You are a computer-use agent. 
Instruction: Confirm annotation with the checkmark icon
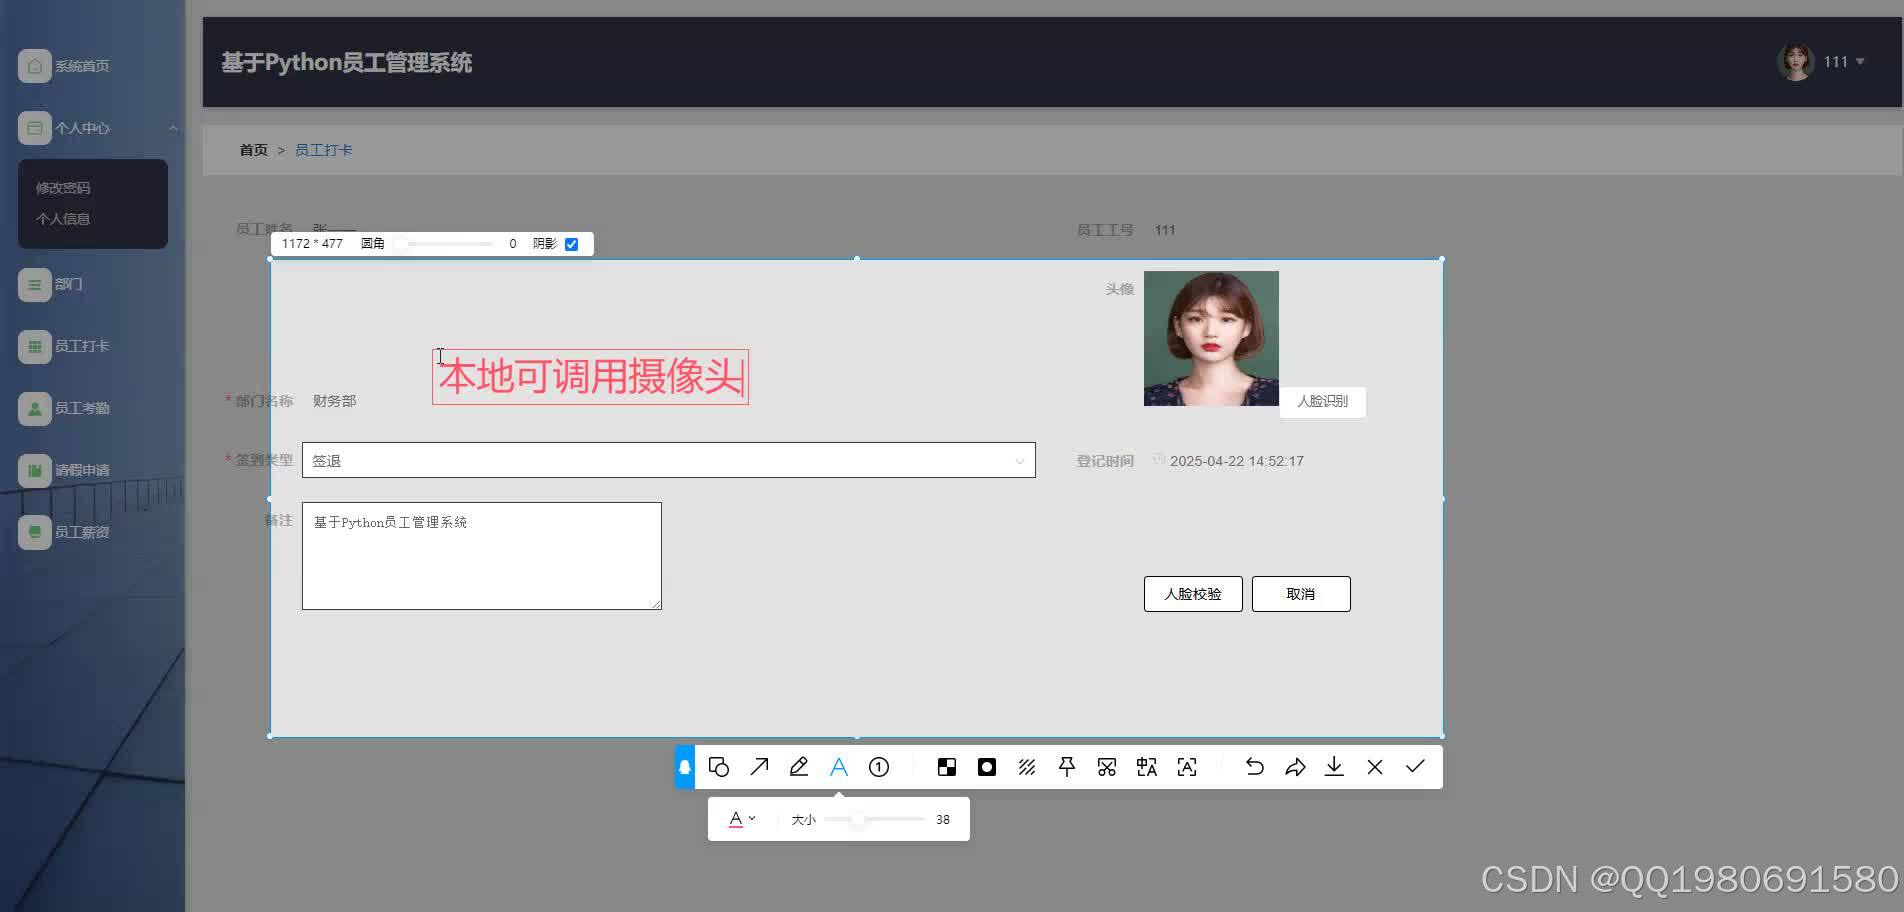coord(1414,767)
